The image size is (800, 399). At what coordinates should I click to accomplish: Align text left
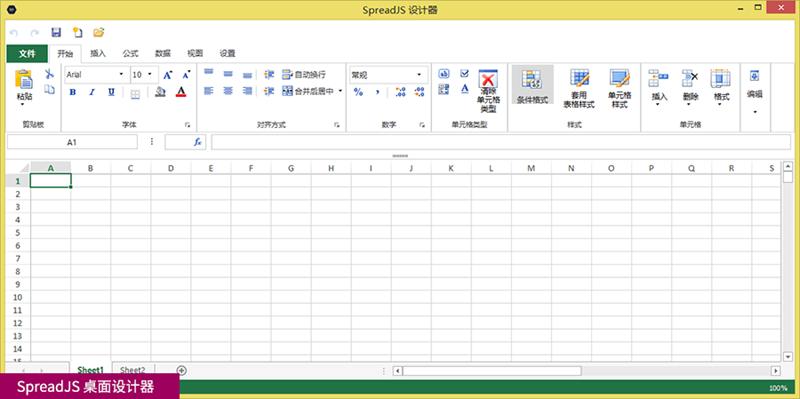(x=209, y=91)
